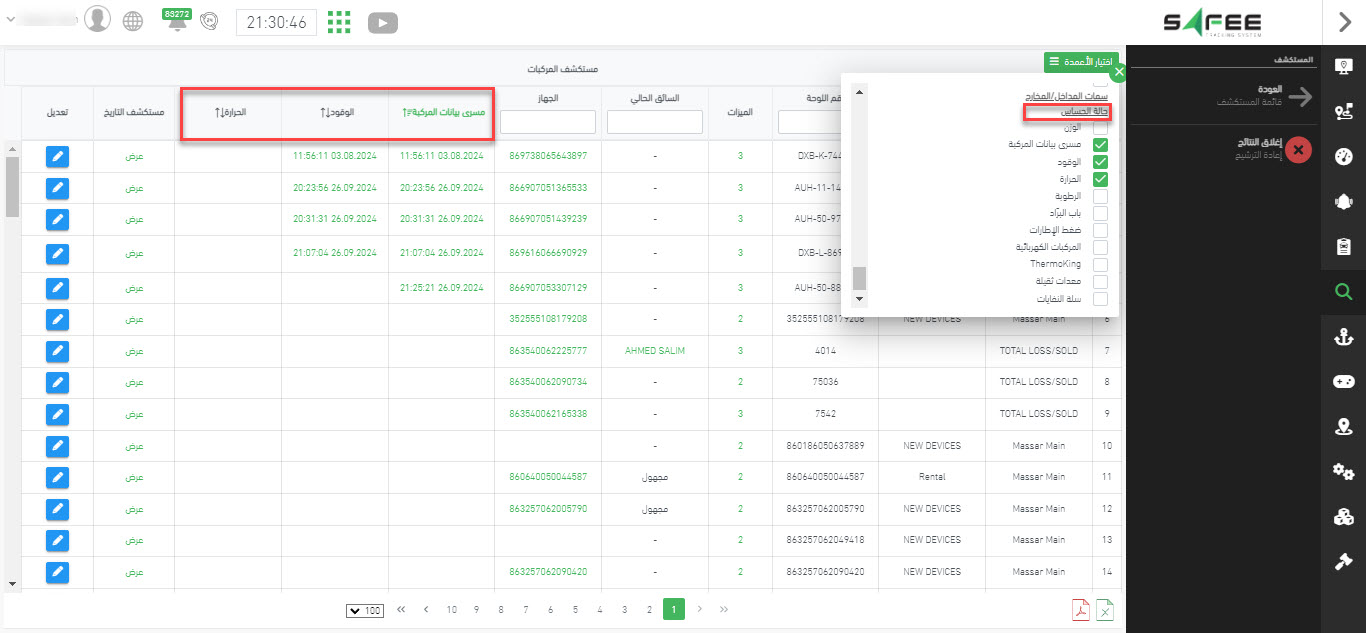
Task: Open the 100 rows-per-page dropdown
Action: (365, 610)
